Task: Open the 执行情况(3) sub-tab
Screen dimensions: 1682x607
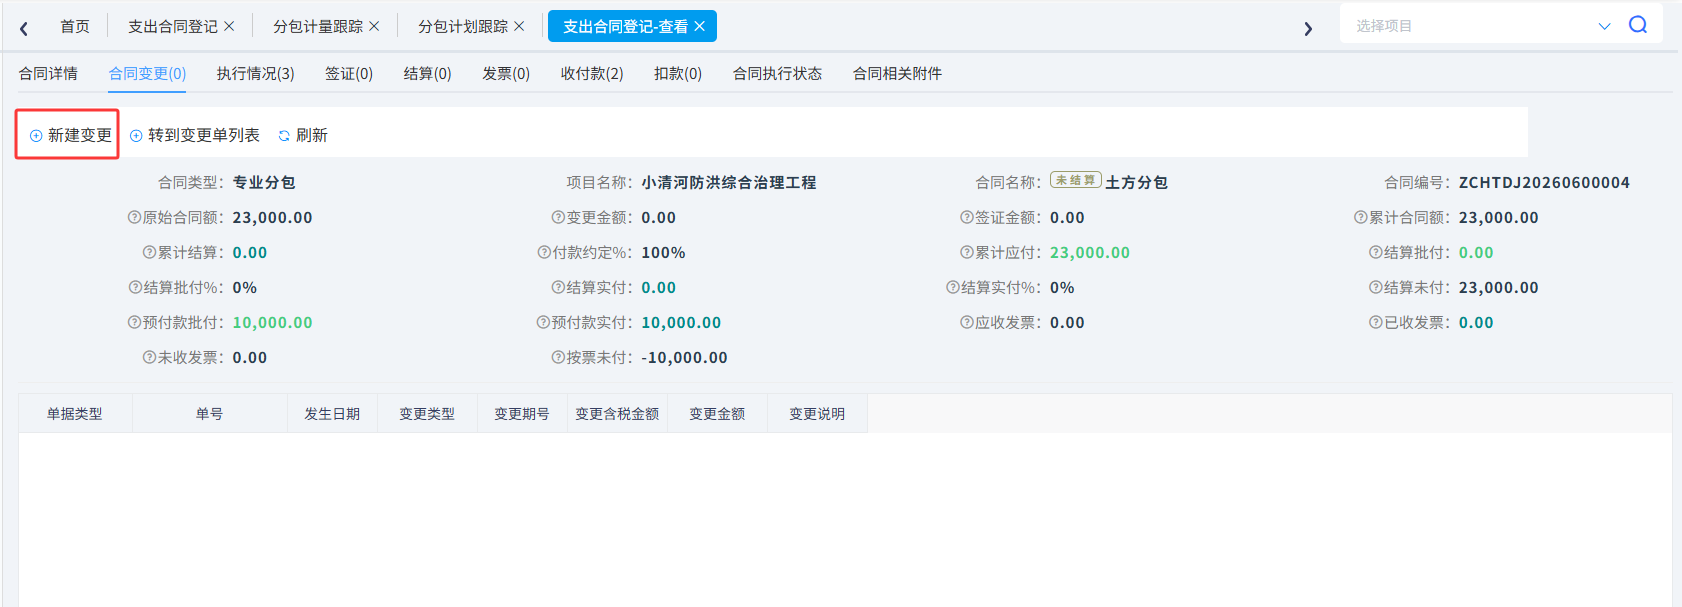Action: coord(256,73)
